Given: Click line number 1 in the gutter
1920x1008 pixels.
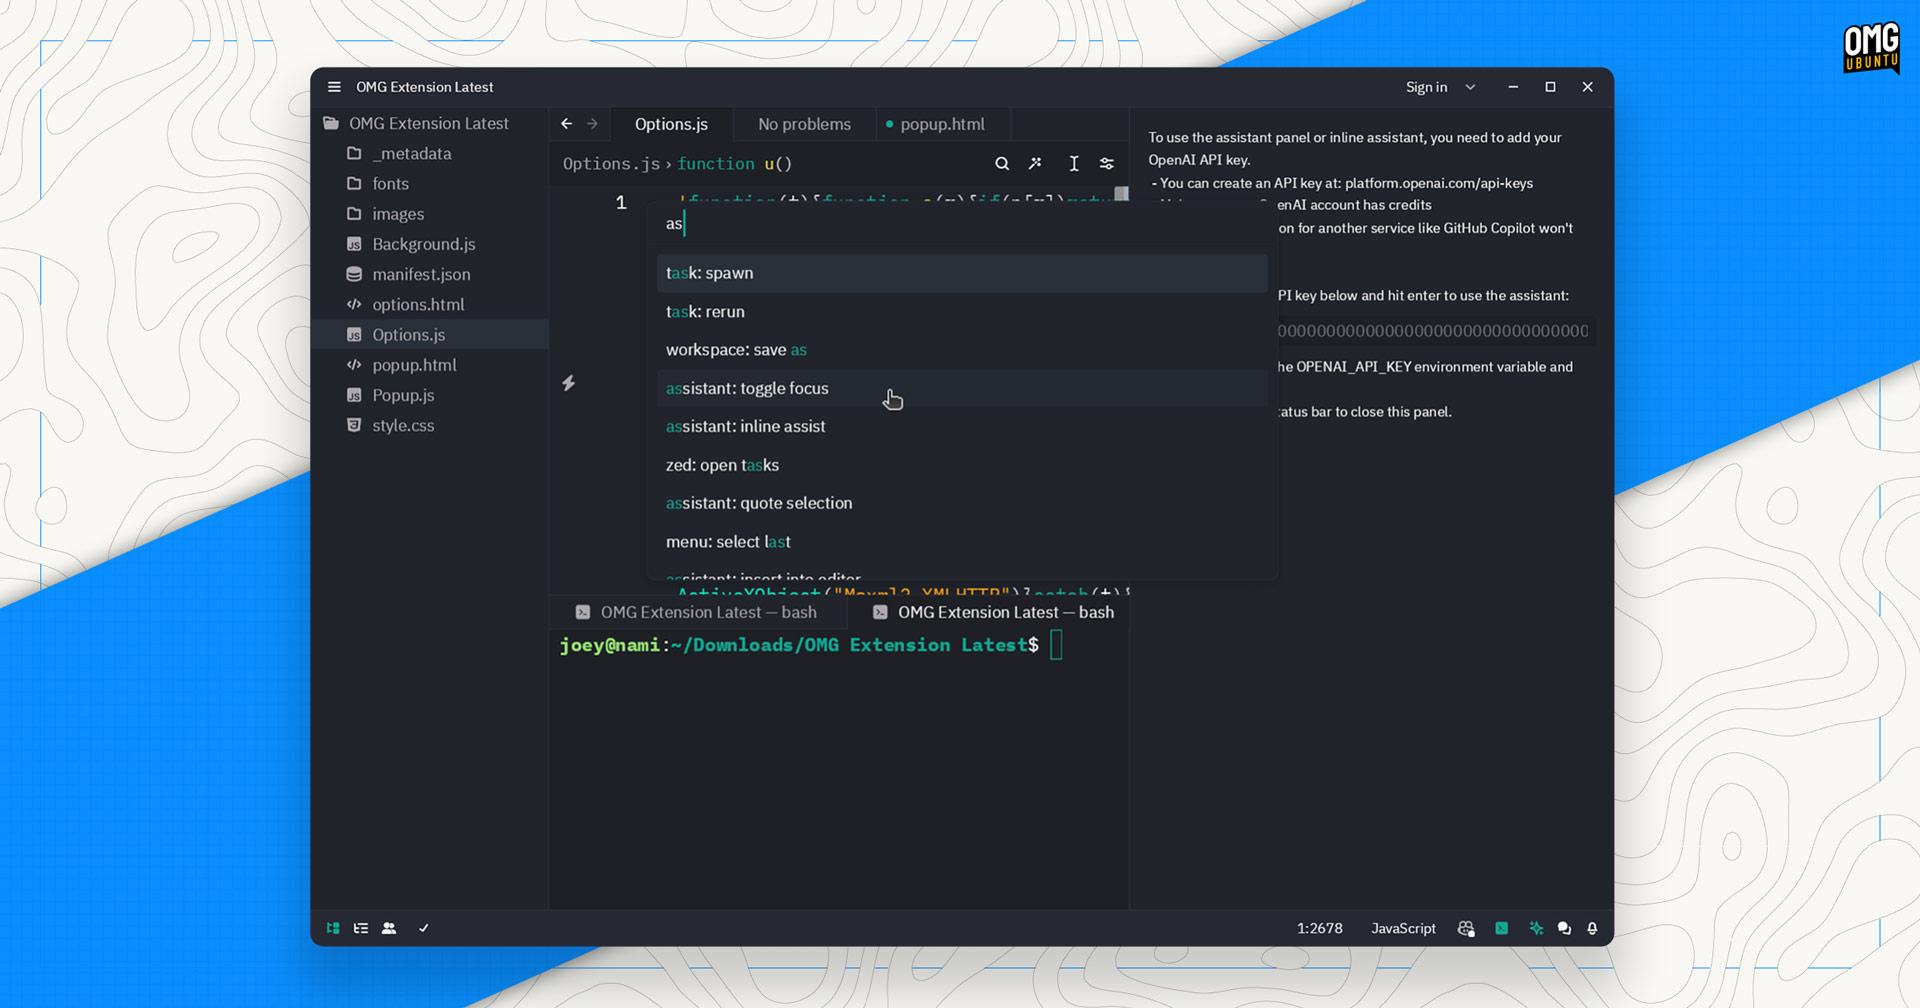Looking at the screenshot, I should coord(621,203).
